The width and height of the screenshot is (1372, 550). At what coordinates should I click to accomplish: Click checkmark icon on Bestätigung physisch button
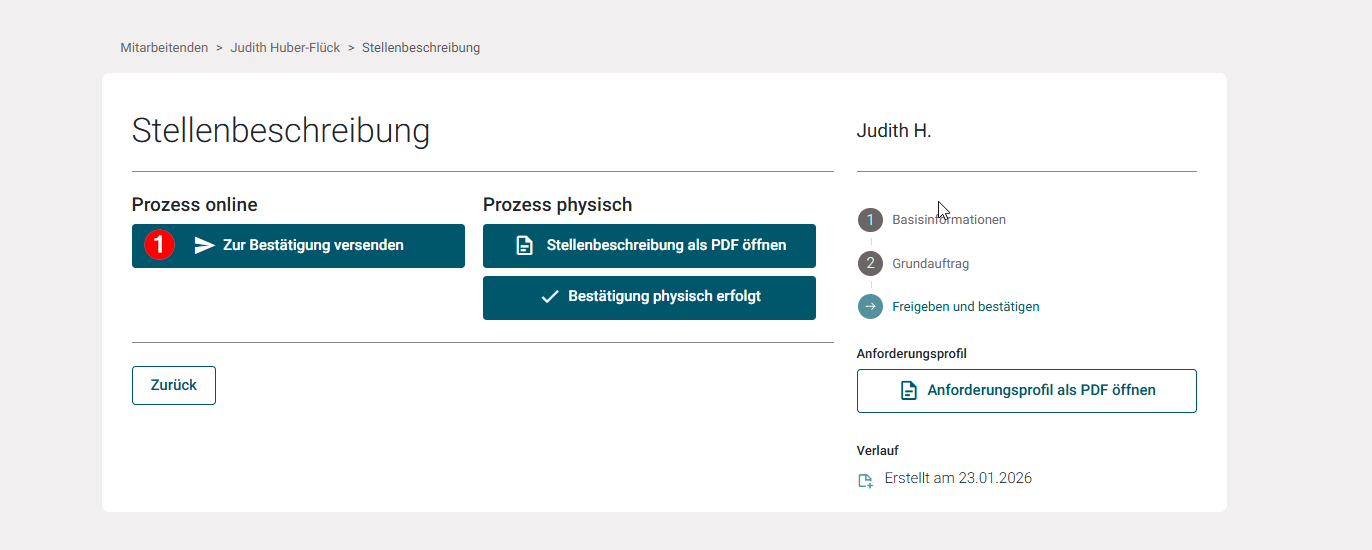point(549,297)
